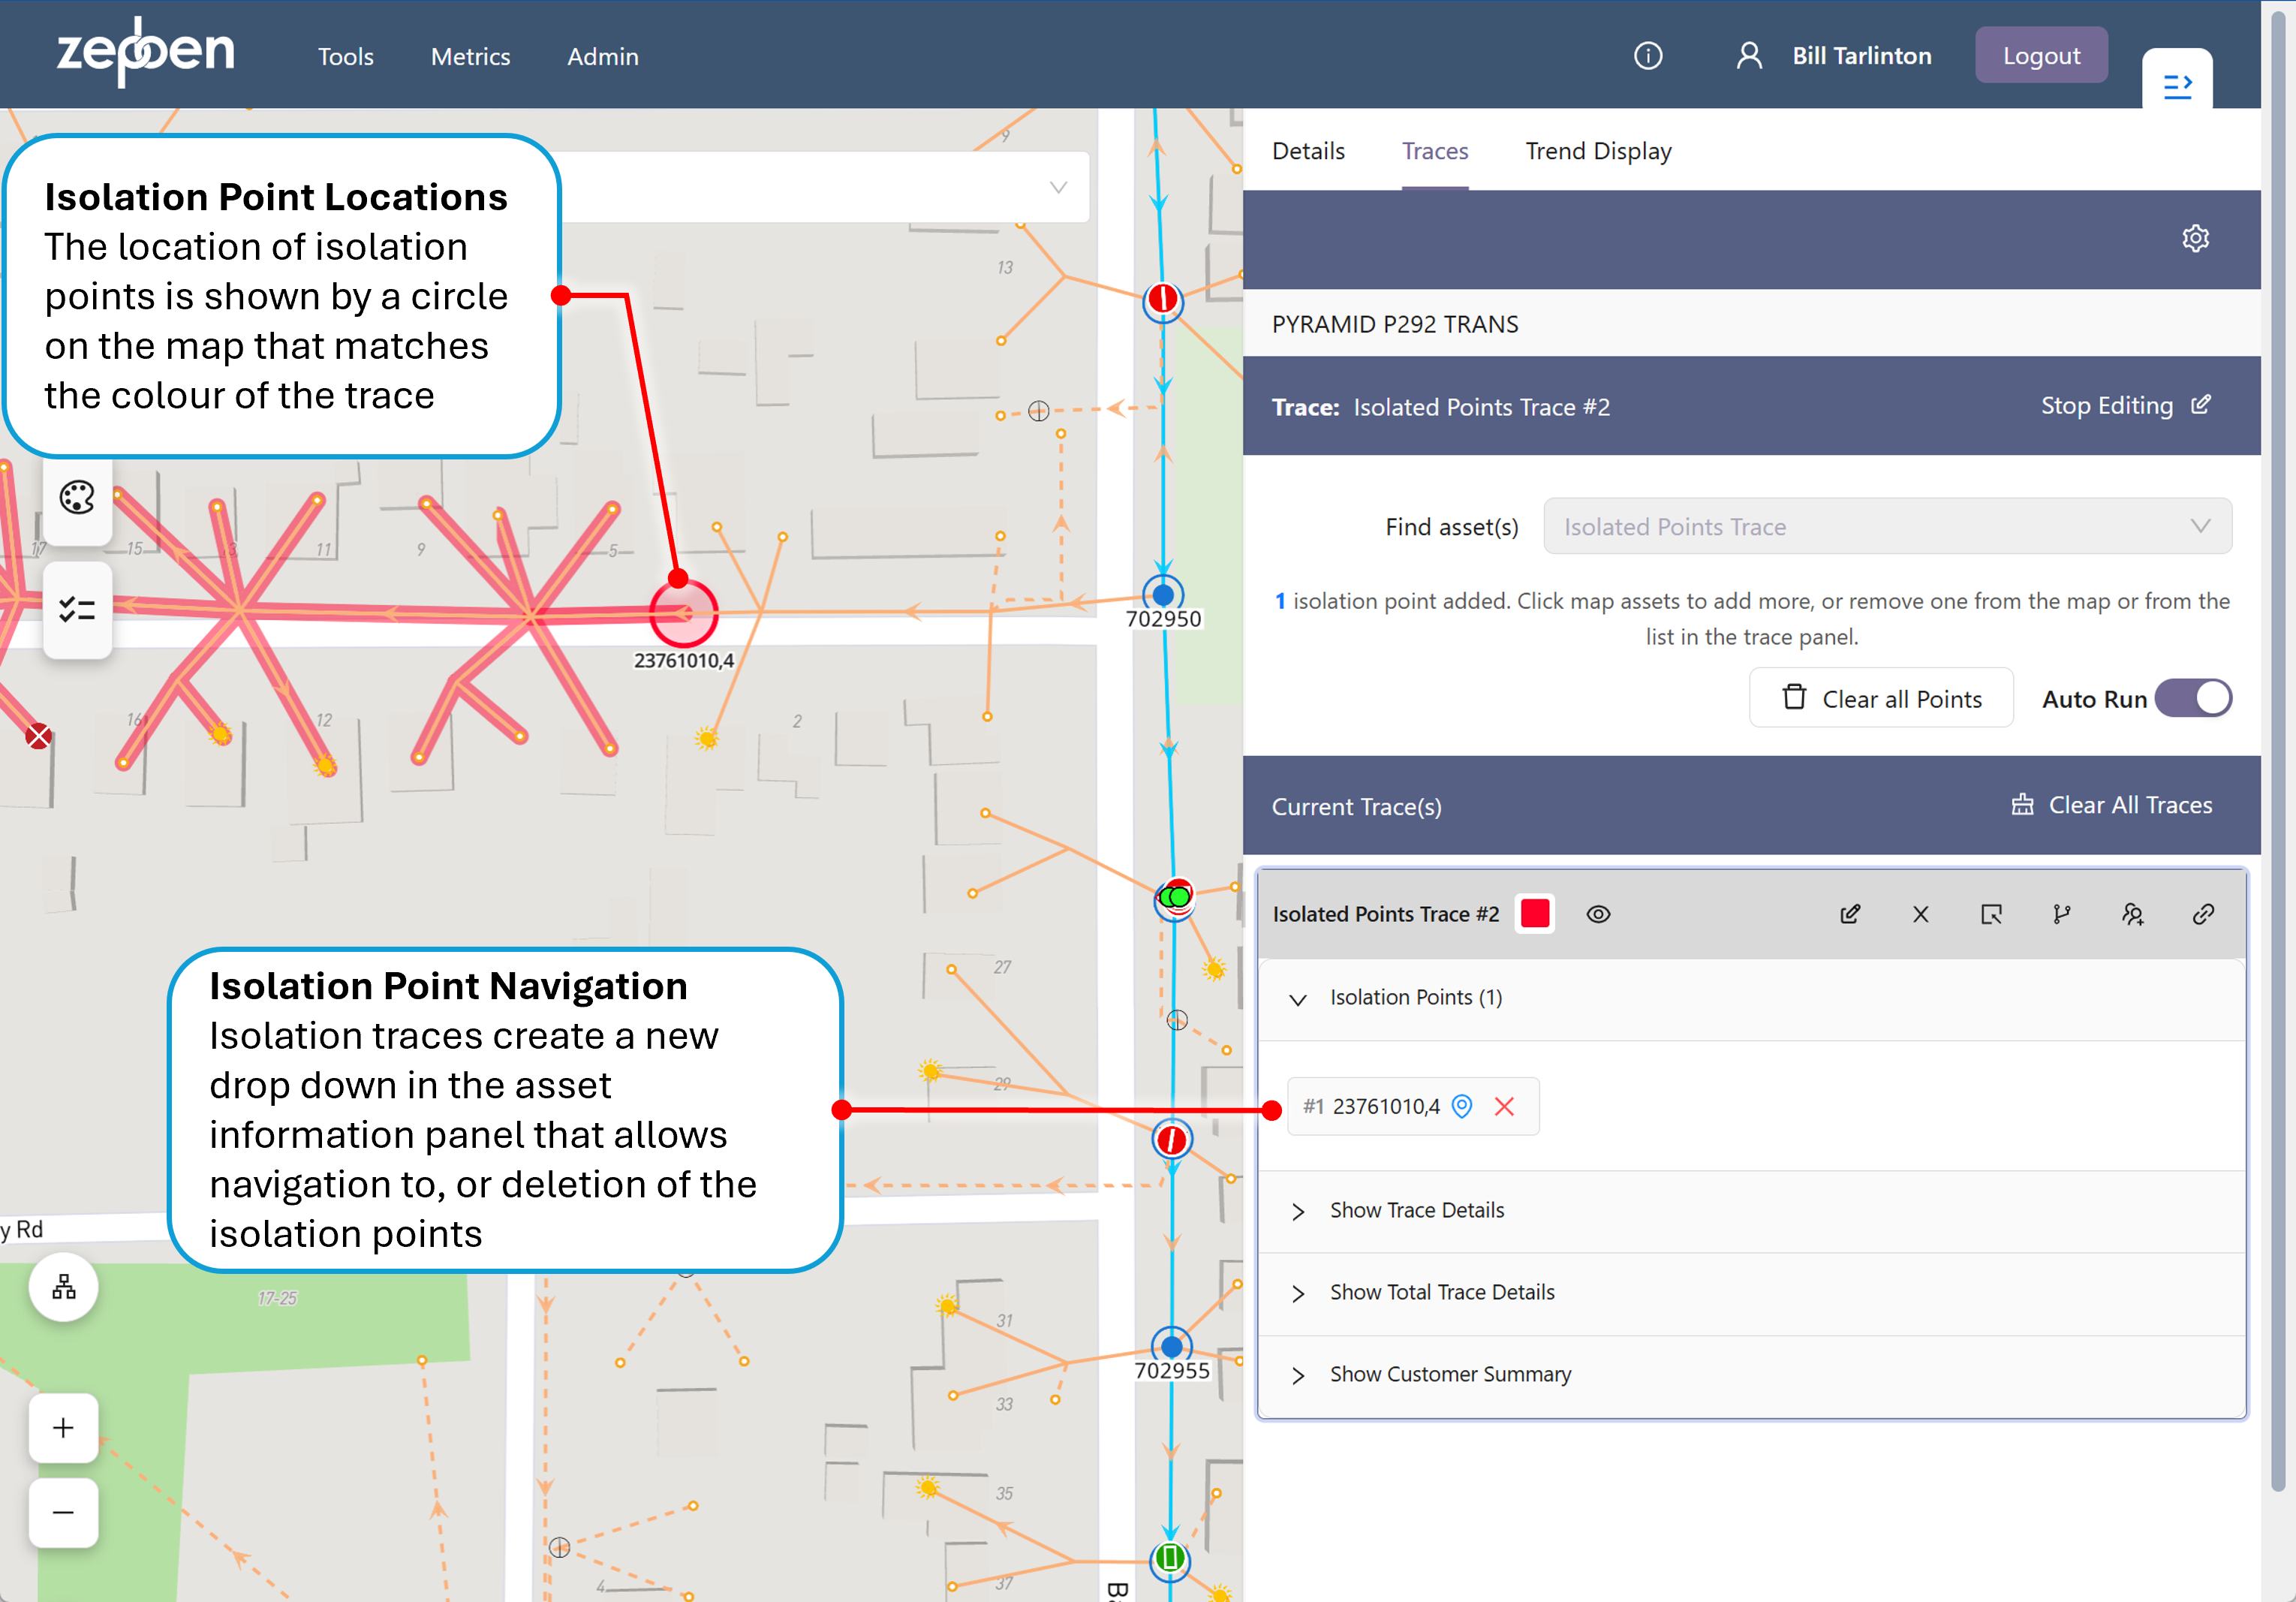
Task: Open map colour palette tool
Action: 77,497
